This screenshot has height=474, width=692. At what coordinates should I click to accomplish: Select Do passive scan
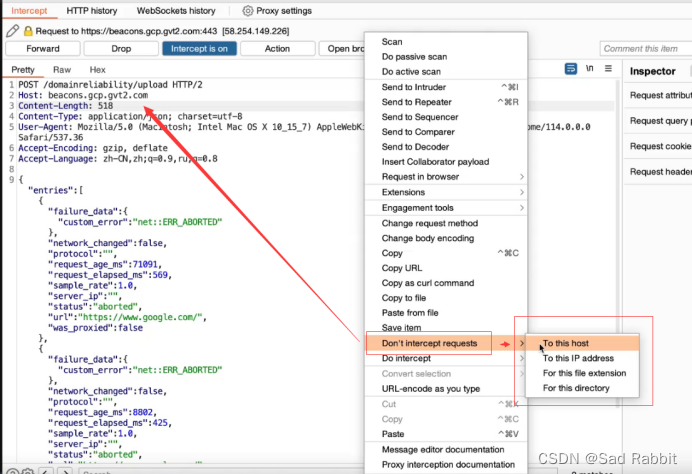pyautogui.click(x=446, y=56)
